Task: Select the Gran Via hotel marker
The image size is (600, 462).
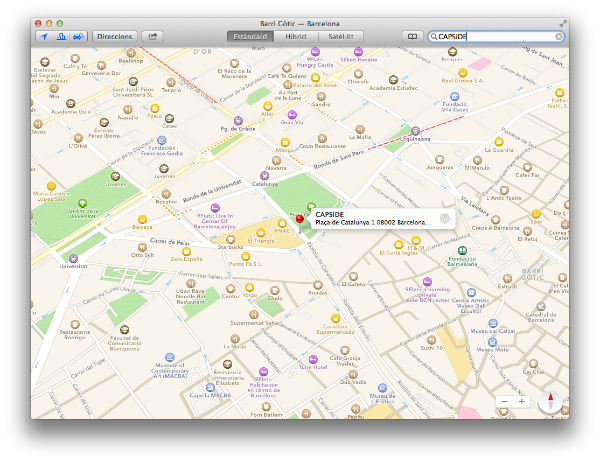Action: (x=292, y=114)
